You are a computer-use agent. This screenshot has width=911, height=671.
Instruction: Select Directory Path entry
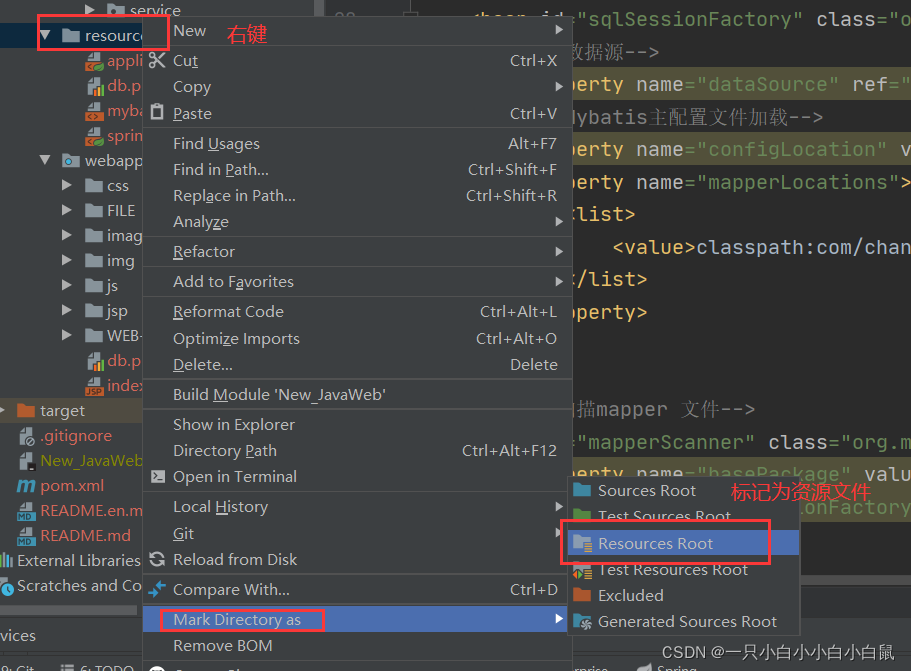tap(357, 451)
